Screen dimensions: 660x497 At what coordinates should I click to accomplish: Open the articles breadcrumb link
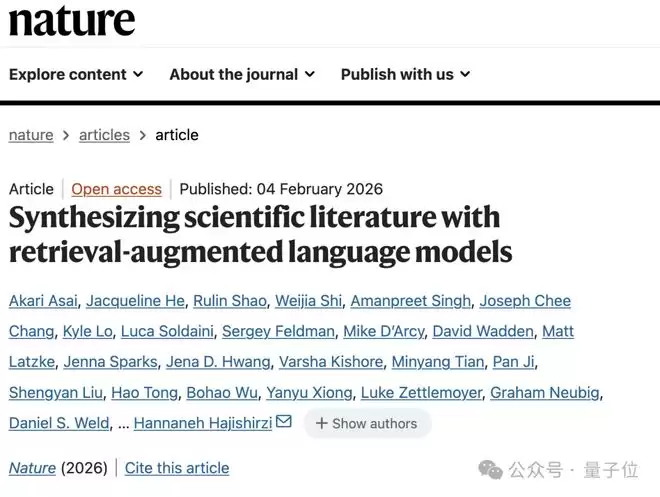(104, 135)
